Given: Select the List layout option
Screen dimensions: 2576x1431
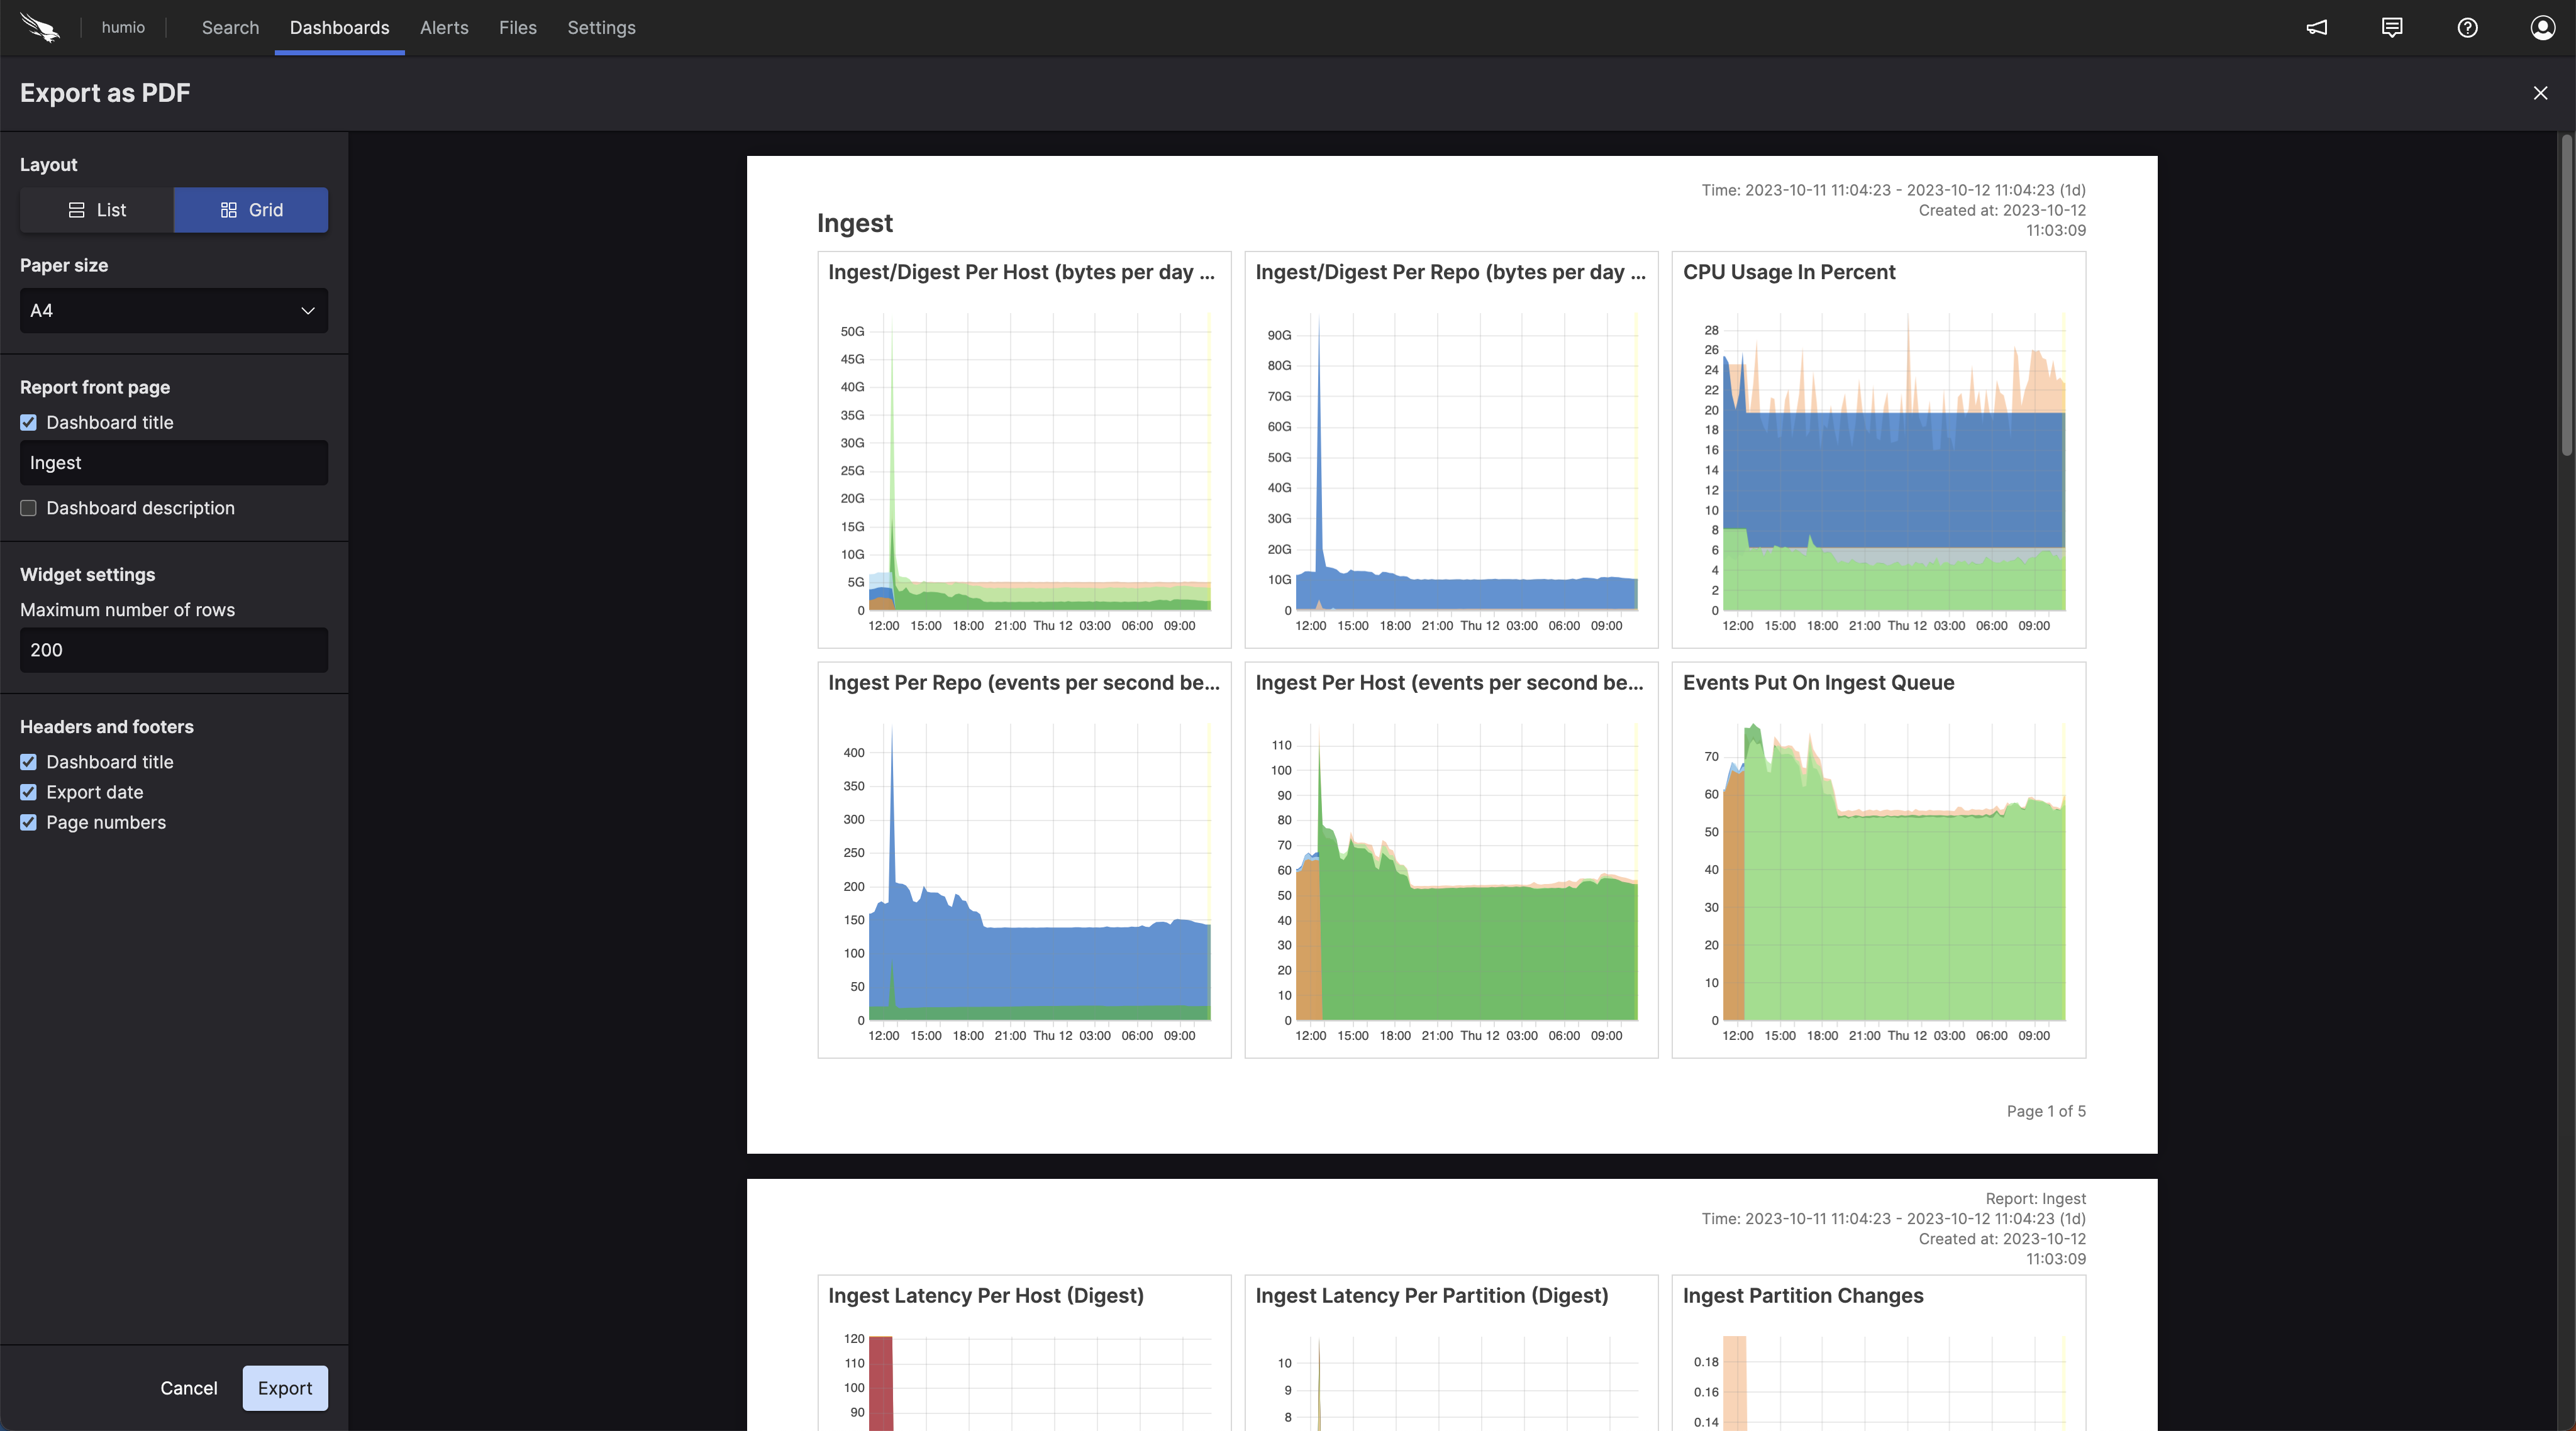Looking at the screenshot, I should pyautogui.click(x=97, y=210).
